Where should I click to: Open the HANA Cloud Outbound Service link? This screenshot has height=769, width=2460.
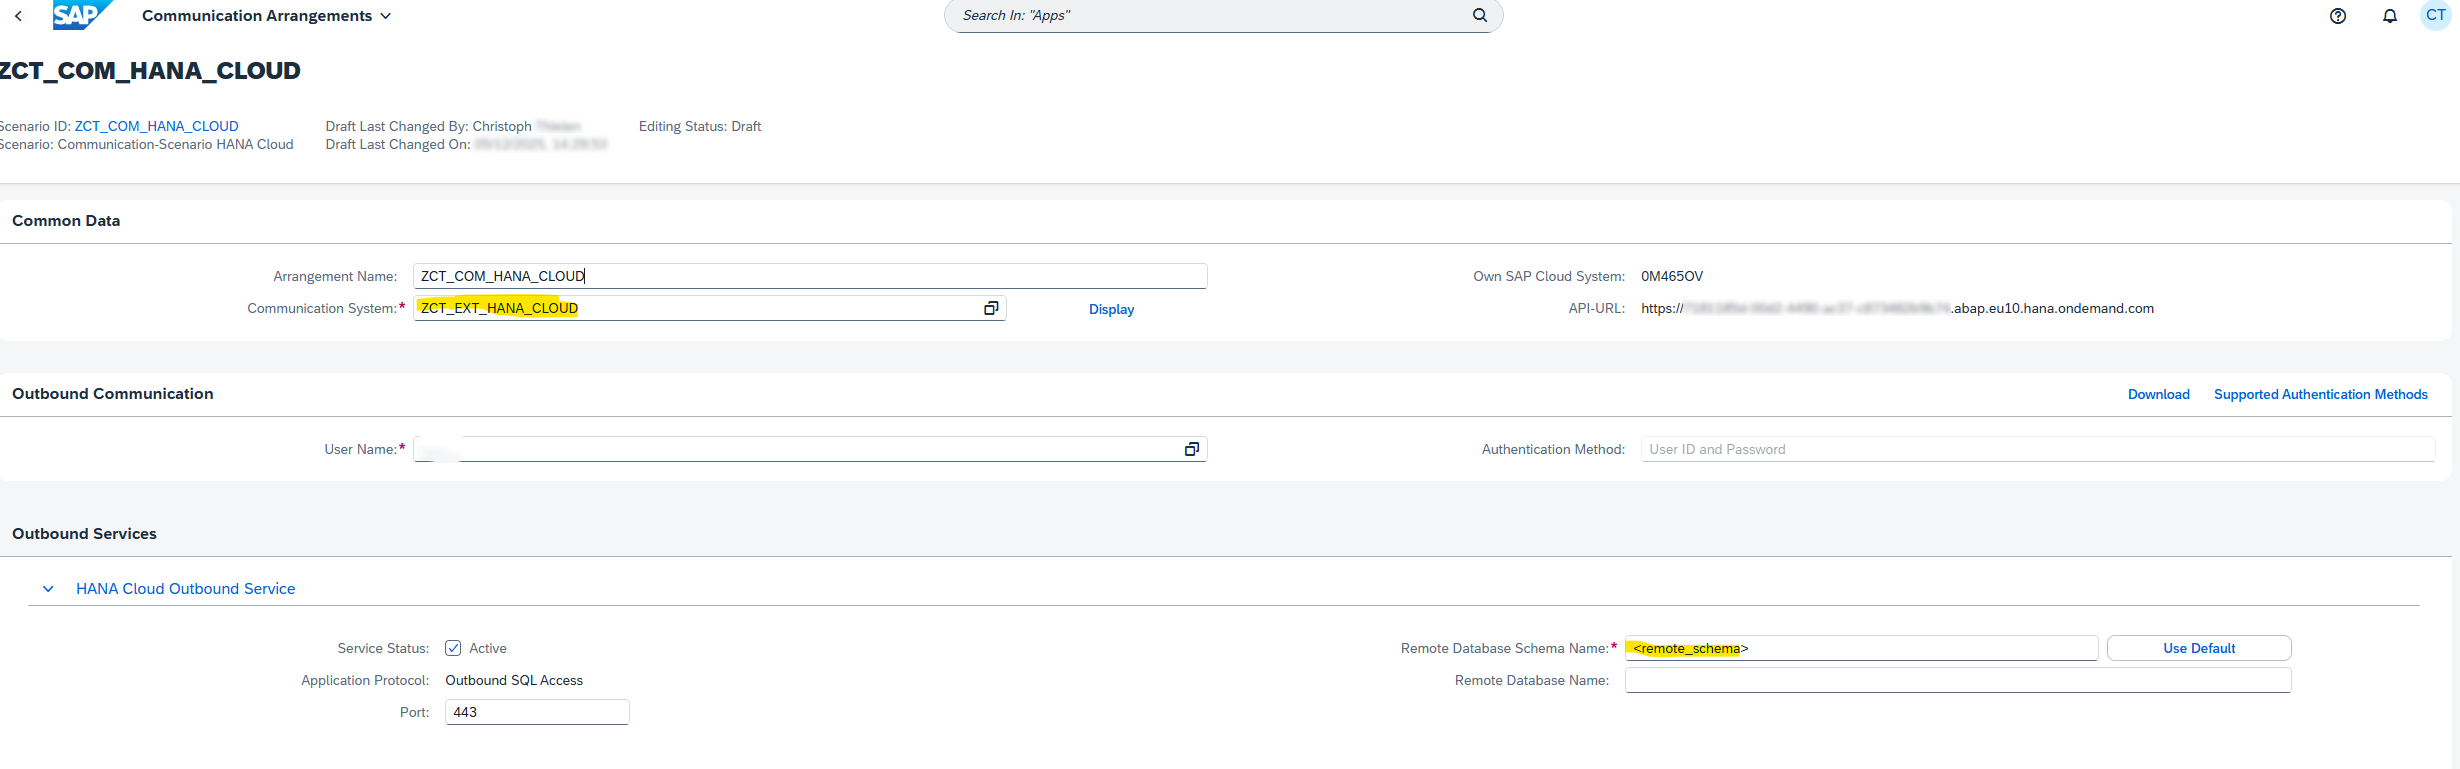click(x=186, y=589)
